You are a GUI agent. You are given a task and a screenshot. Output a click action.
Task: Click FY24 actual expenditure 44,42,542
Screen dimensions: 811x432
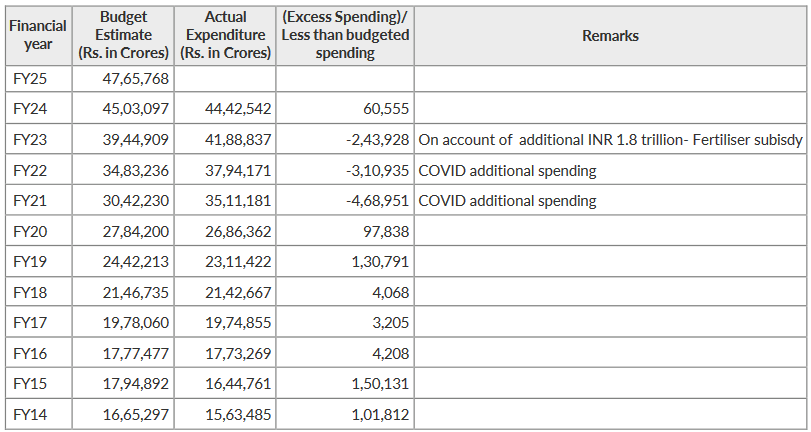[x=238, y=109]
